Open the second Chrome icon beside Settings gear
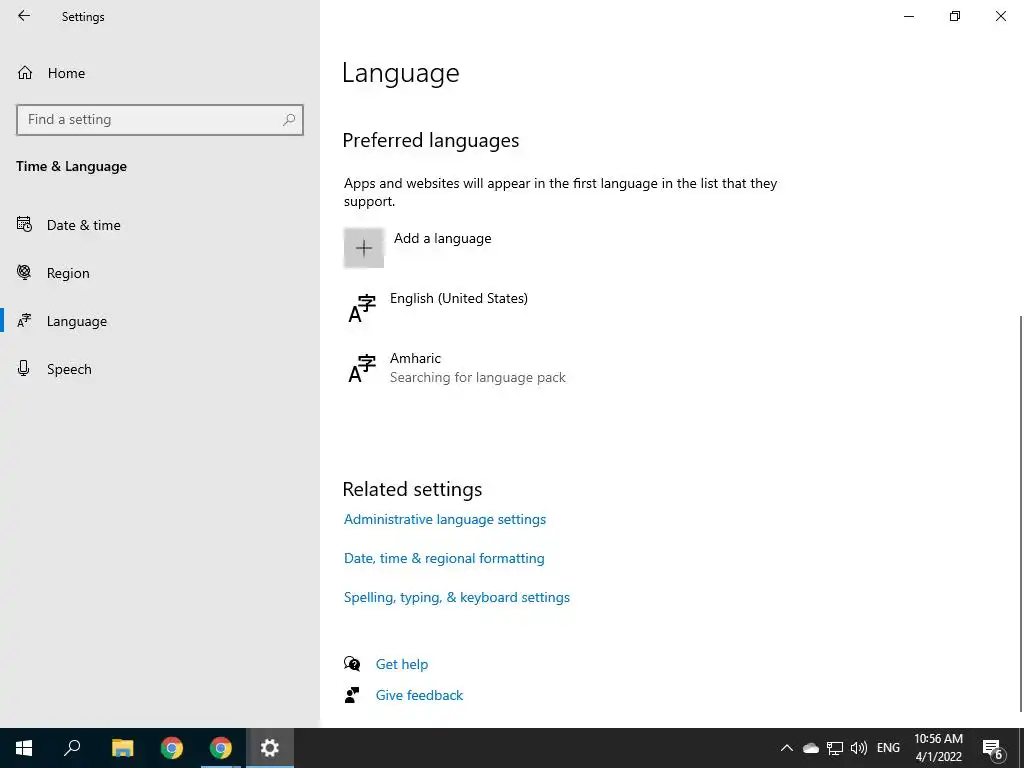Viewport: 1024px width, 768px height. point(221,748)
